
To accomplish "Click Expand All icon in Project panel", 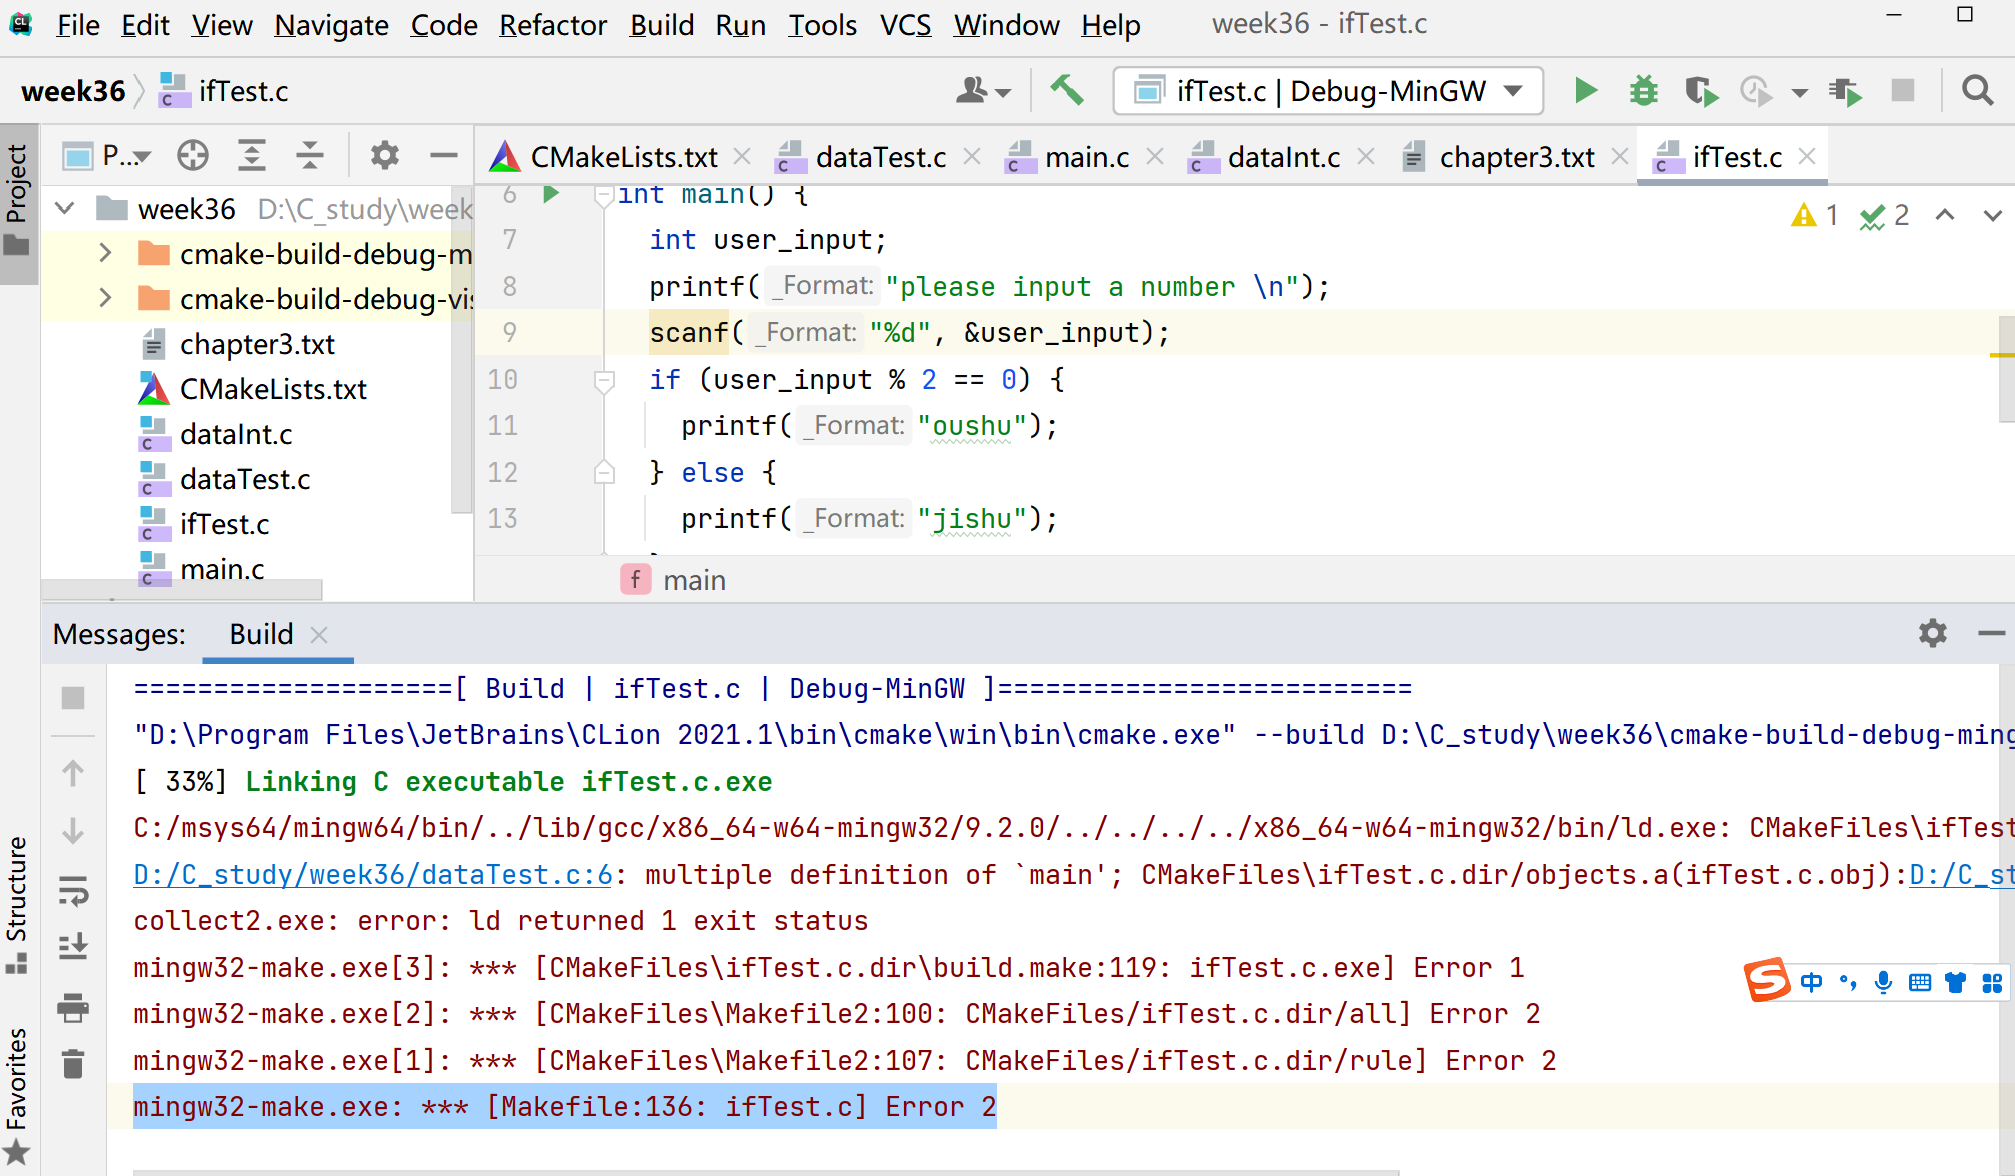I will tap(251, 155).
